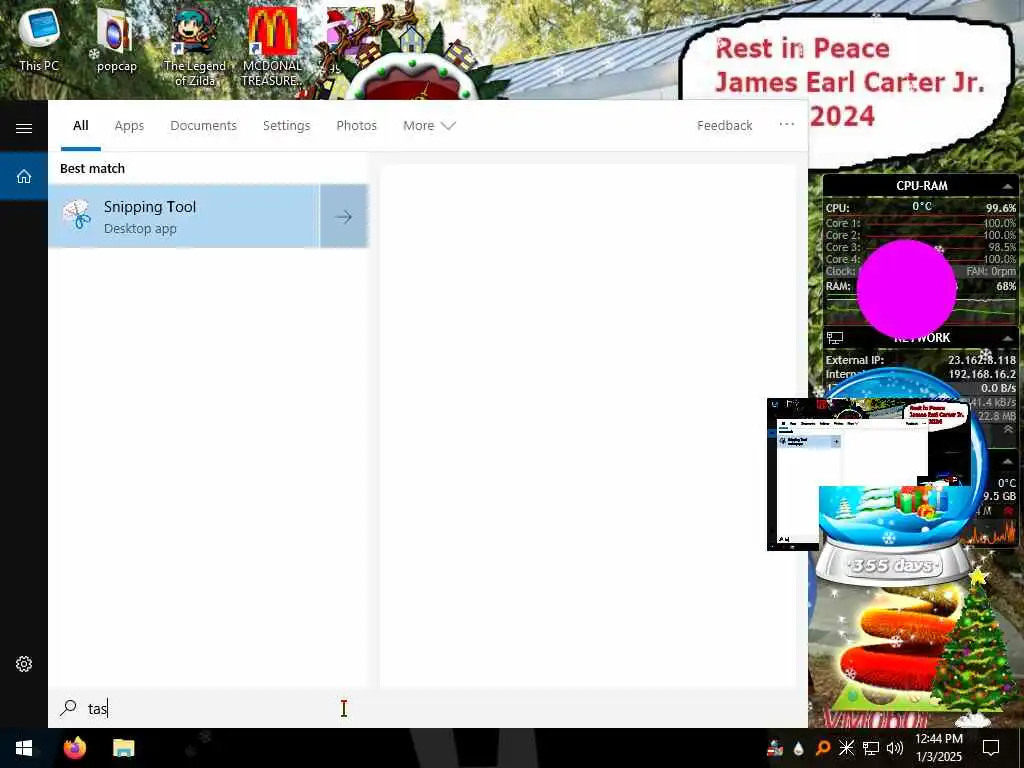Select the popcap desktop icon
The image size is (1024, 768).
point(116,39)
